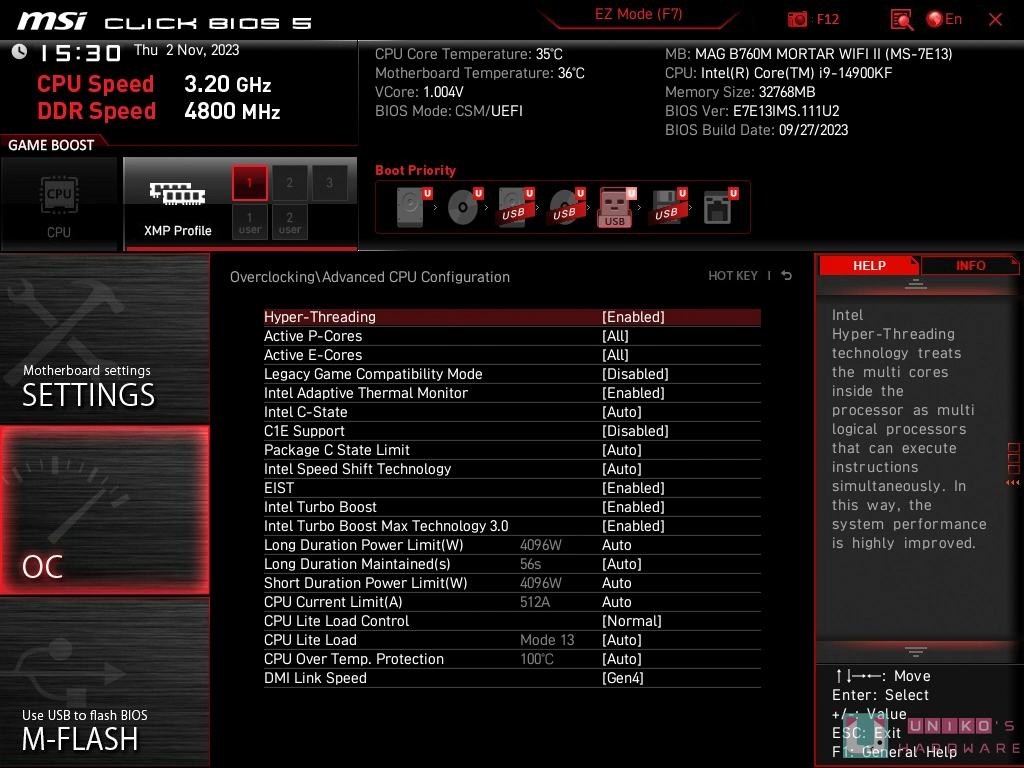Select the highlighted USB key boot device
Image resolution: width=1024 pixels, height=768 pixels.
click(x=615, y=208)
